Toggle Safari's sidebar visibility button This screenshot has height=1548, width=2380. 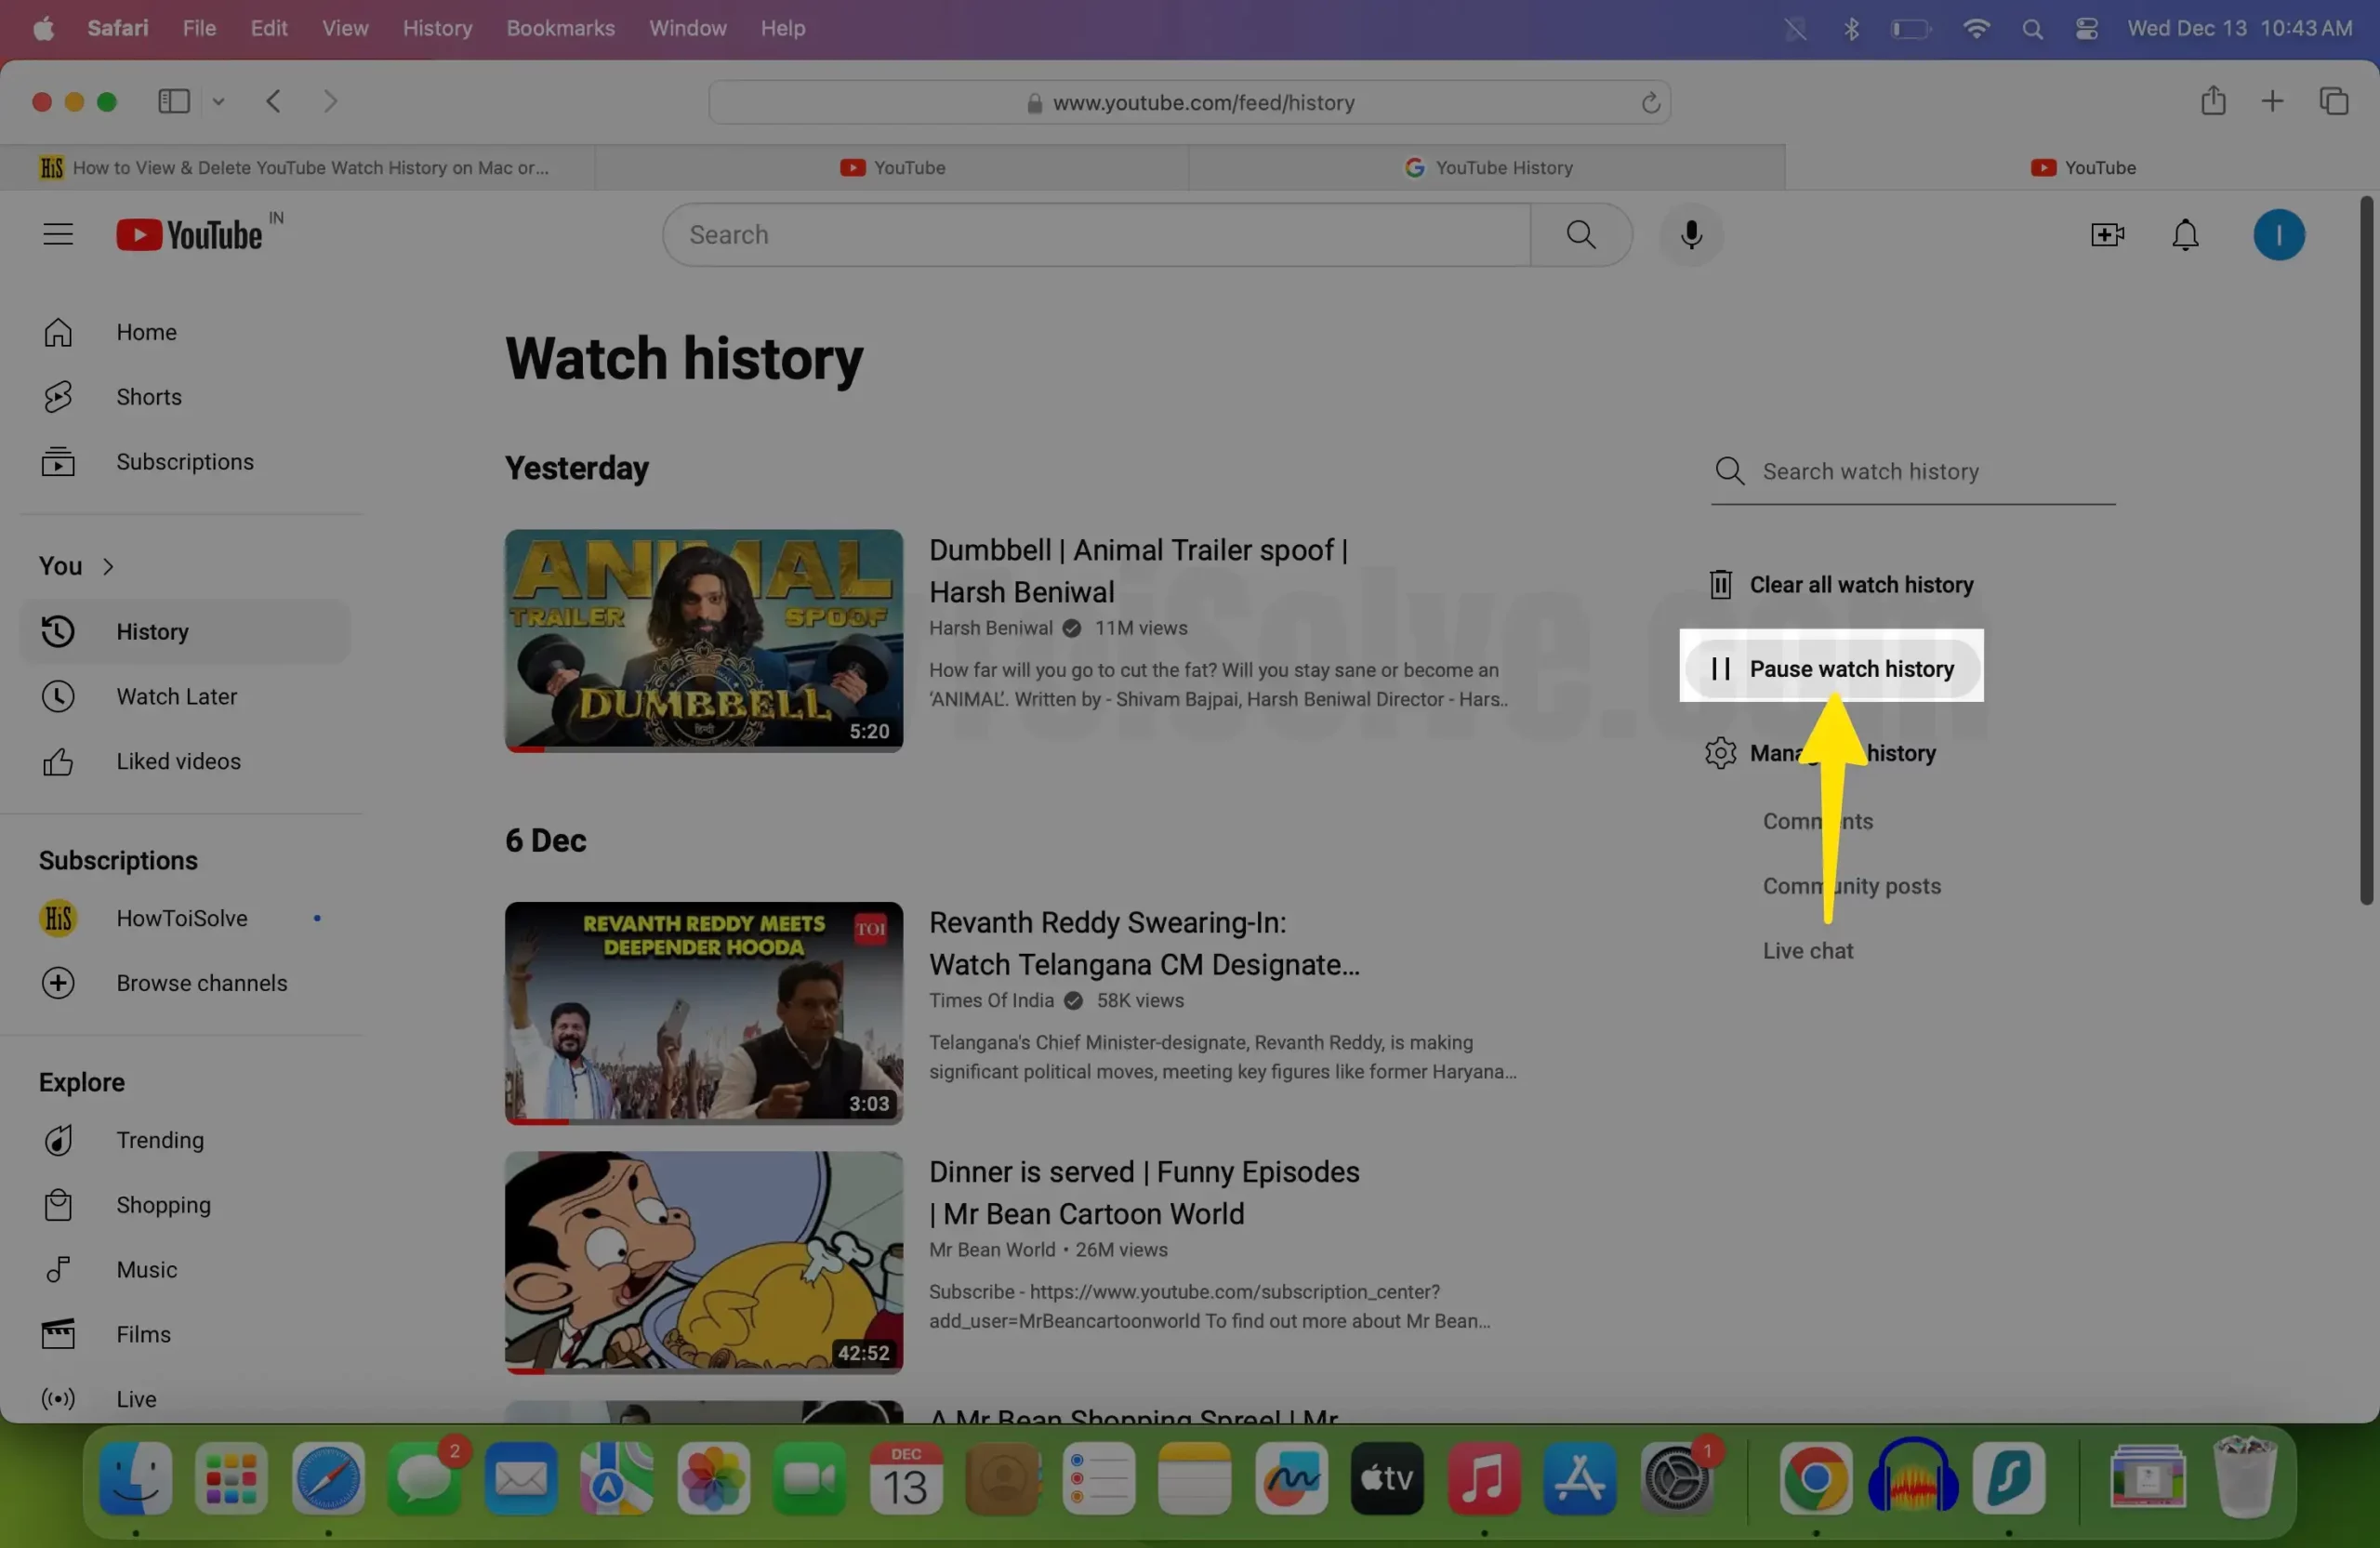[174, 101]
